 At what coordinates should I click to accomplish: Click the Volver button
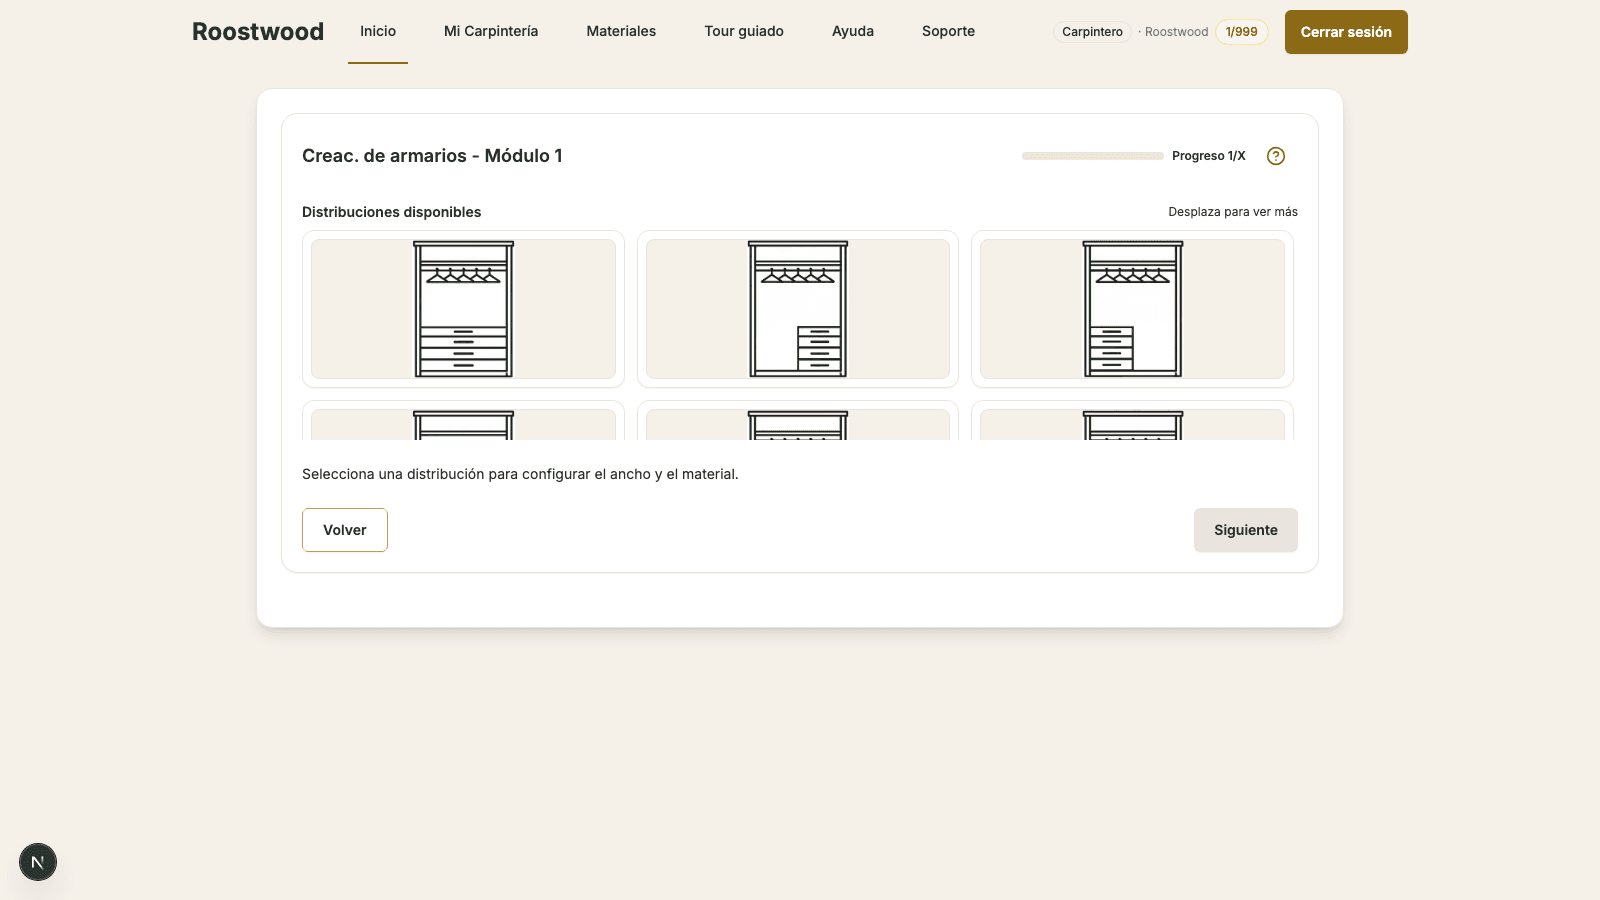tap(345, 530)
